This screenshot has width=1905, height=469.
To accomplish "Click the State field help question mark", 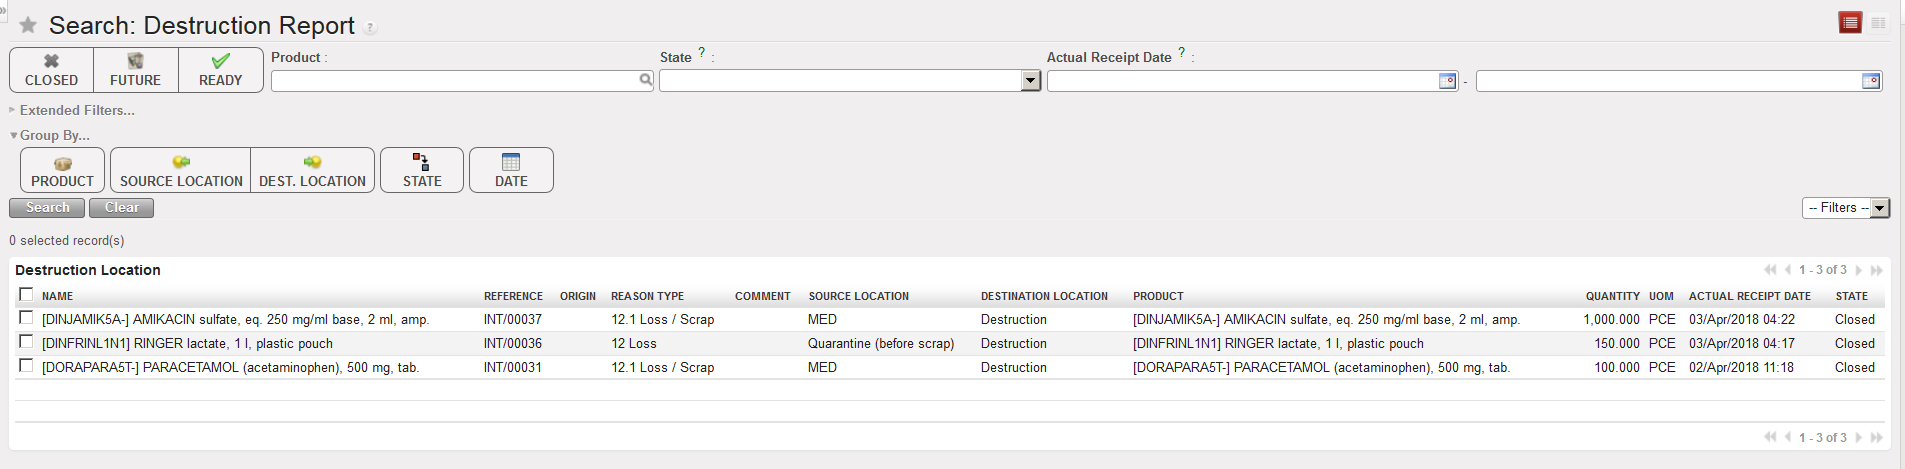I will 701,52.
